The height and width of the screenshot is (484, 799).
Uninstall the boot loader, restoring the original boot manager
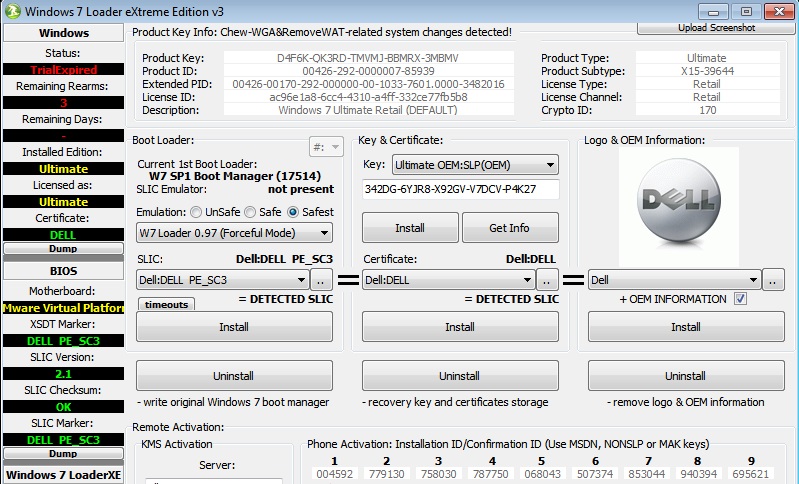tap(234, 375)
